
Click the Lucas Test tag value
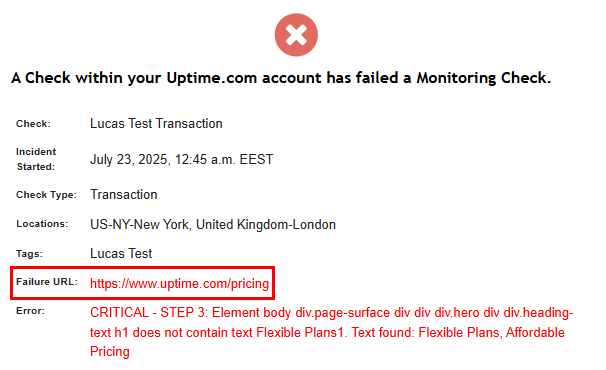click(x=121, y=253)
